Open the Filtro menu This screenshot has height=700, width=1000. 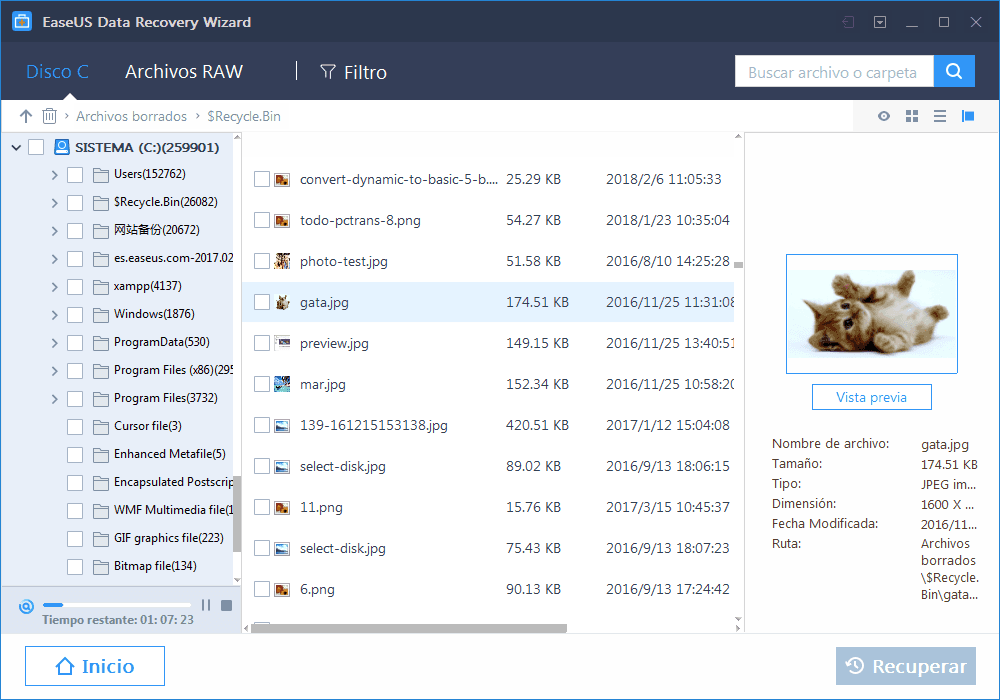[x=353, y=71]
